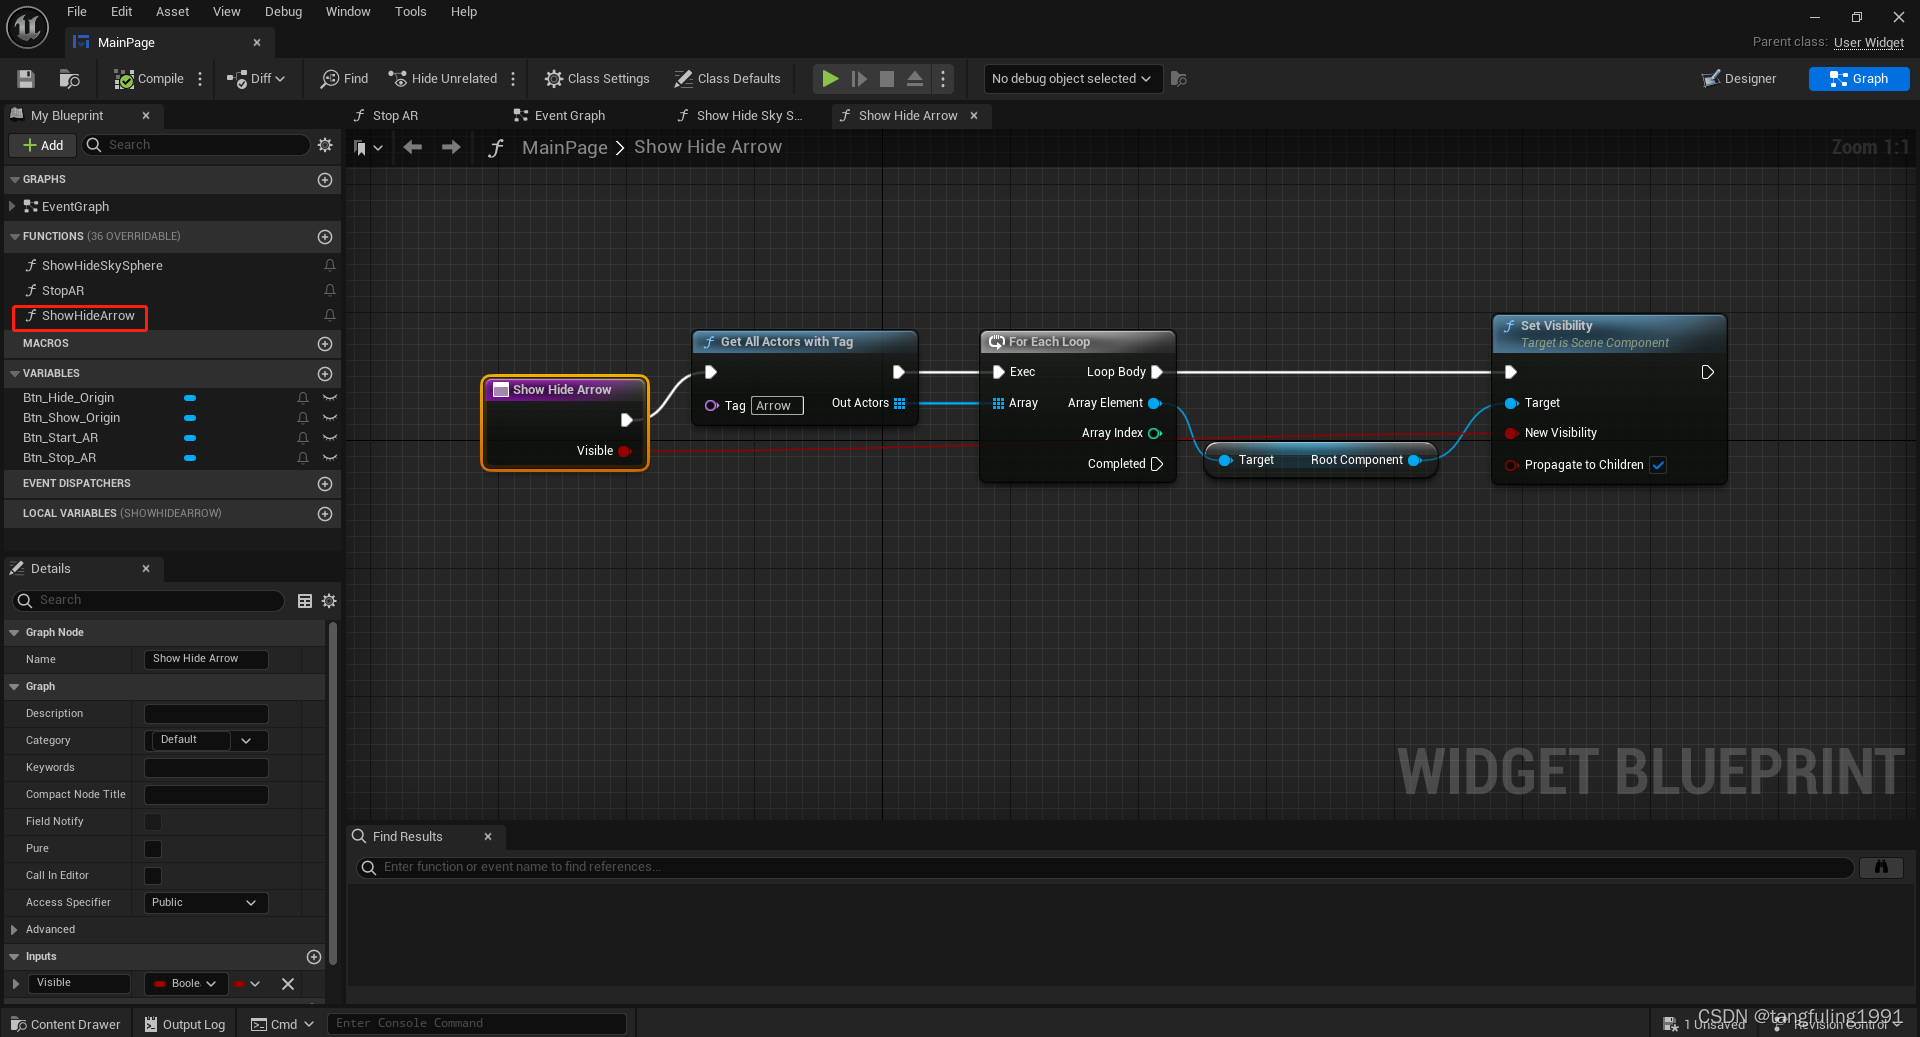Select the Btn_Hide_Origin variable
The height and width of the screenshot is (1037, 1920).
point(69,398)
